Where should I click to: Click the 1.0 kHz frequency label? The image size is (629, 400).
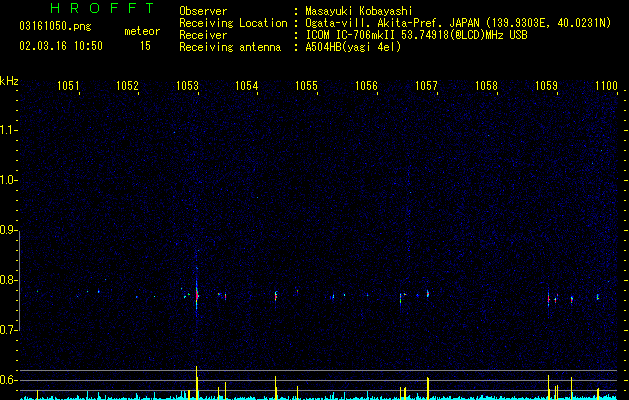(x=8, y=180)
